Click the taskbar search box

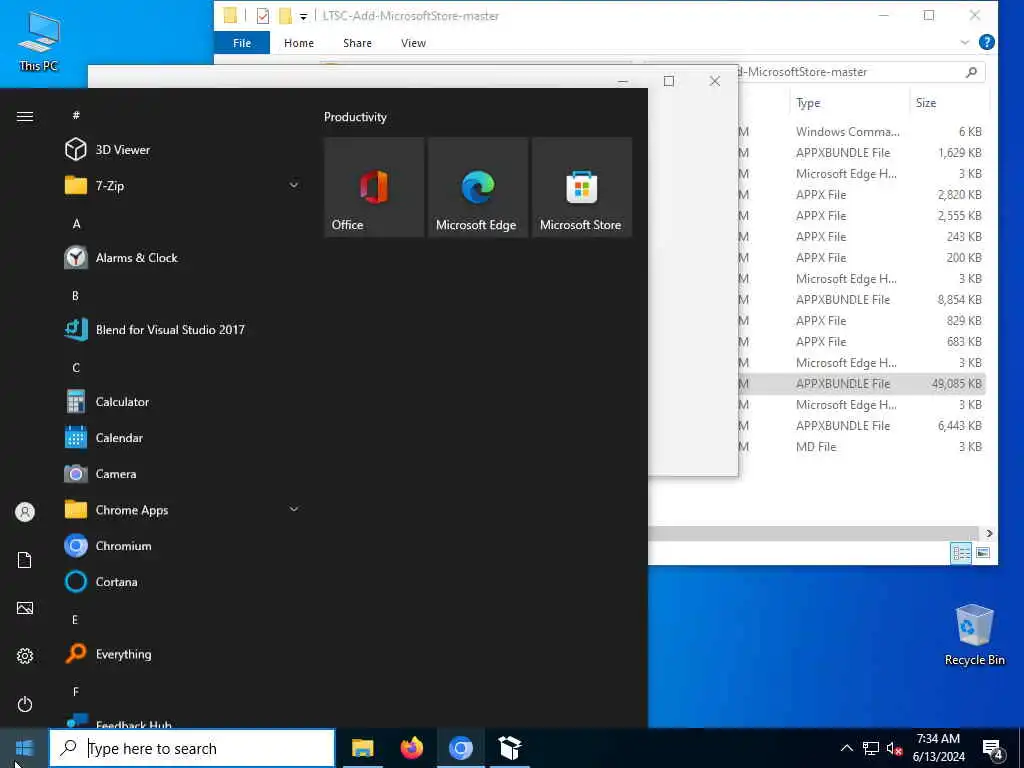(192, 748)
